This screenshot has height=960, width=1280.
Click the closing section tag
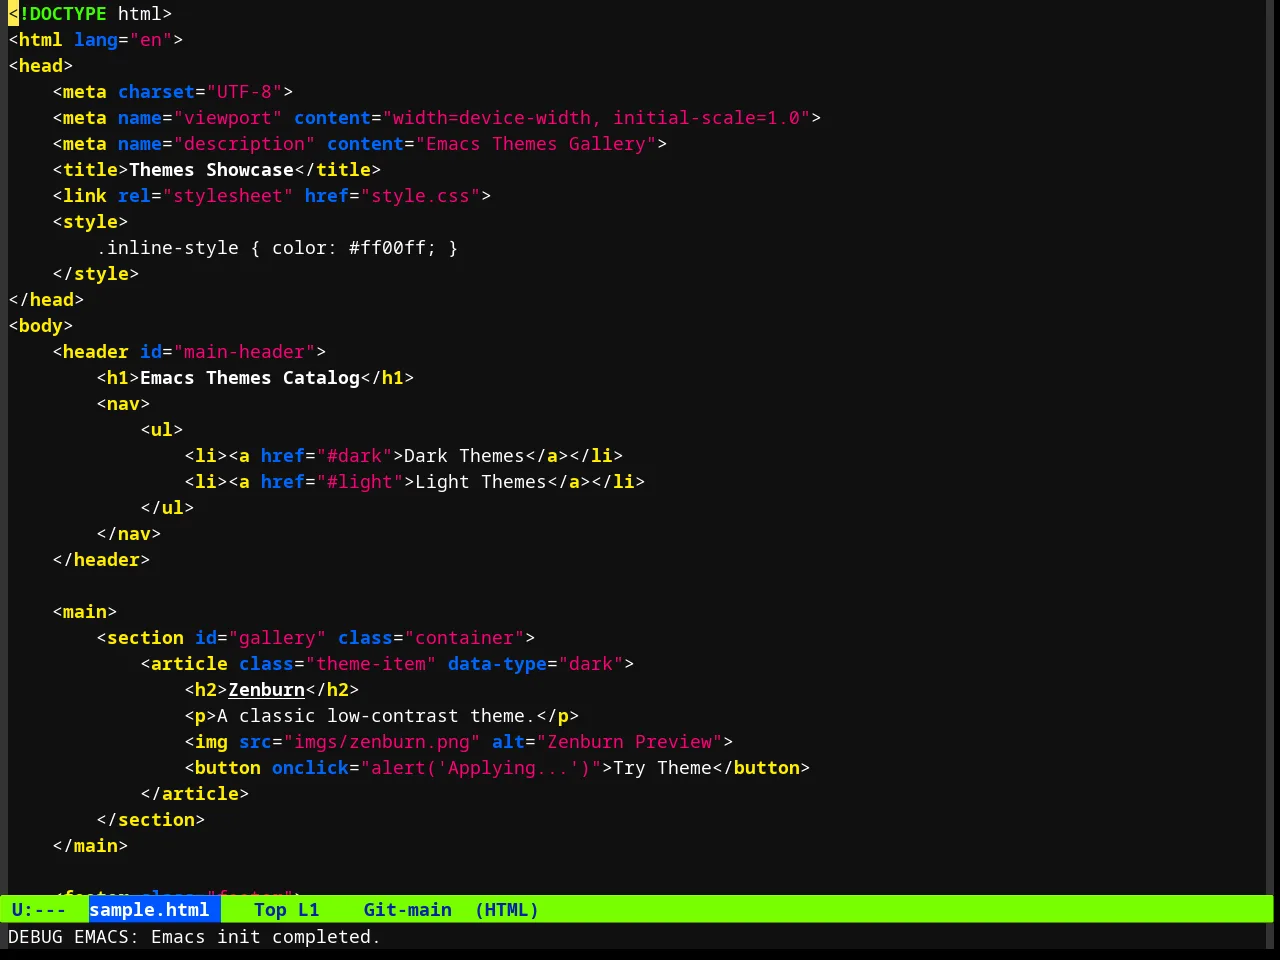coord(151,820)
